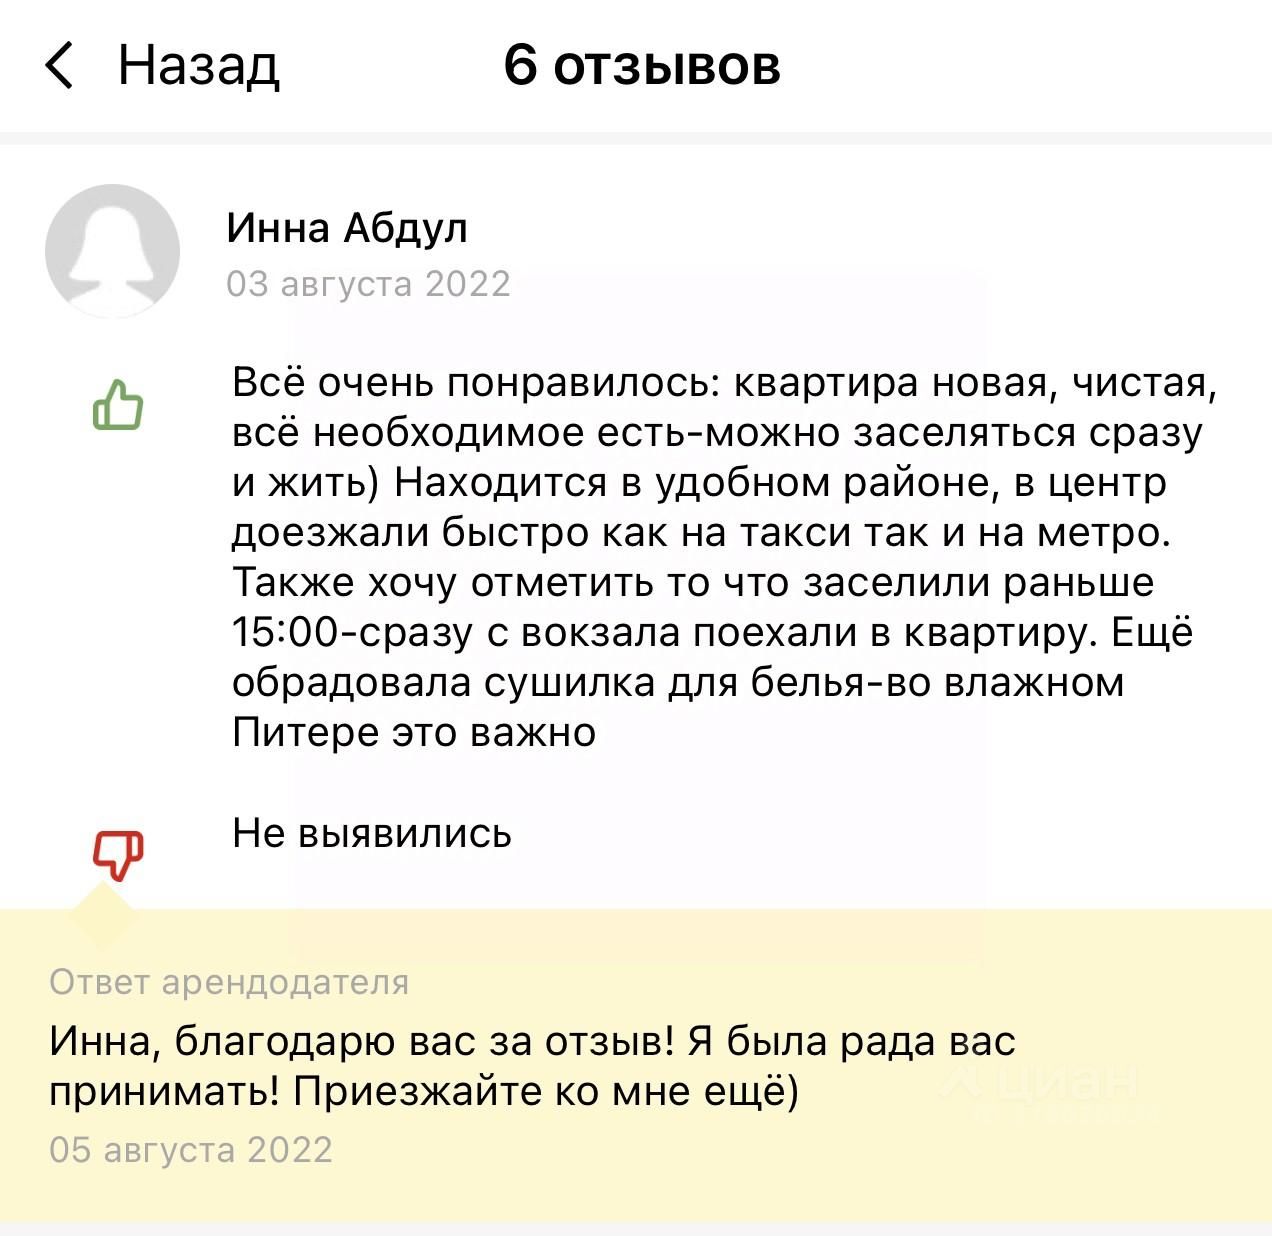Viewport: 1272px width, 1236px height.
Task: Click the reviewer name Инна Абдул
Action: pyautogui.click(x=347, y=228)
